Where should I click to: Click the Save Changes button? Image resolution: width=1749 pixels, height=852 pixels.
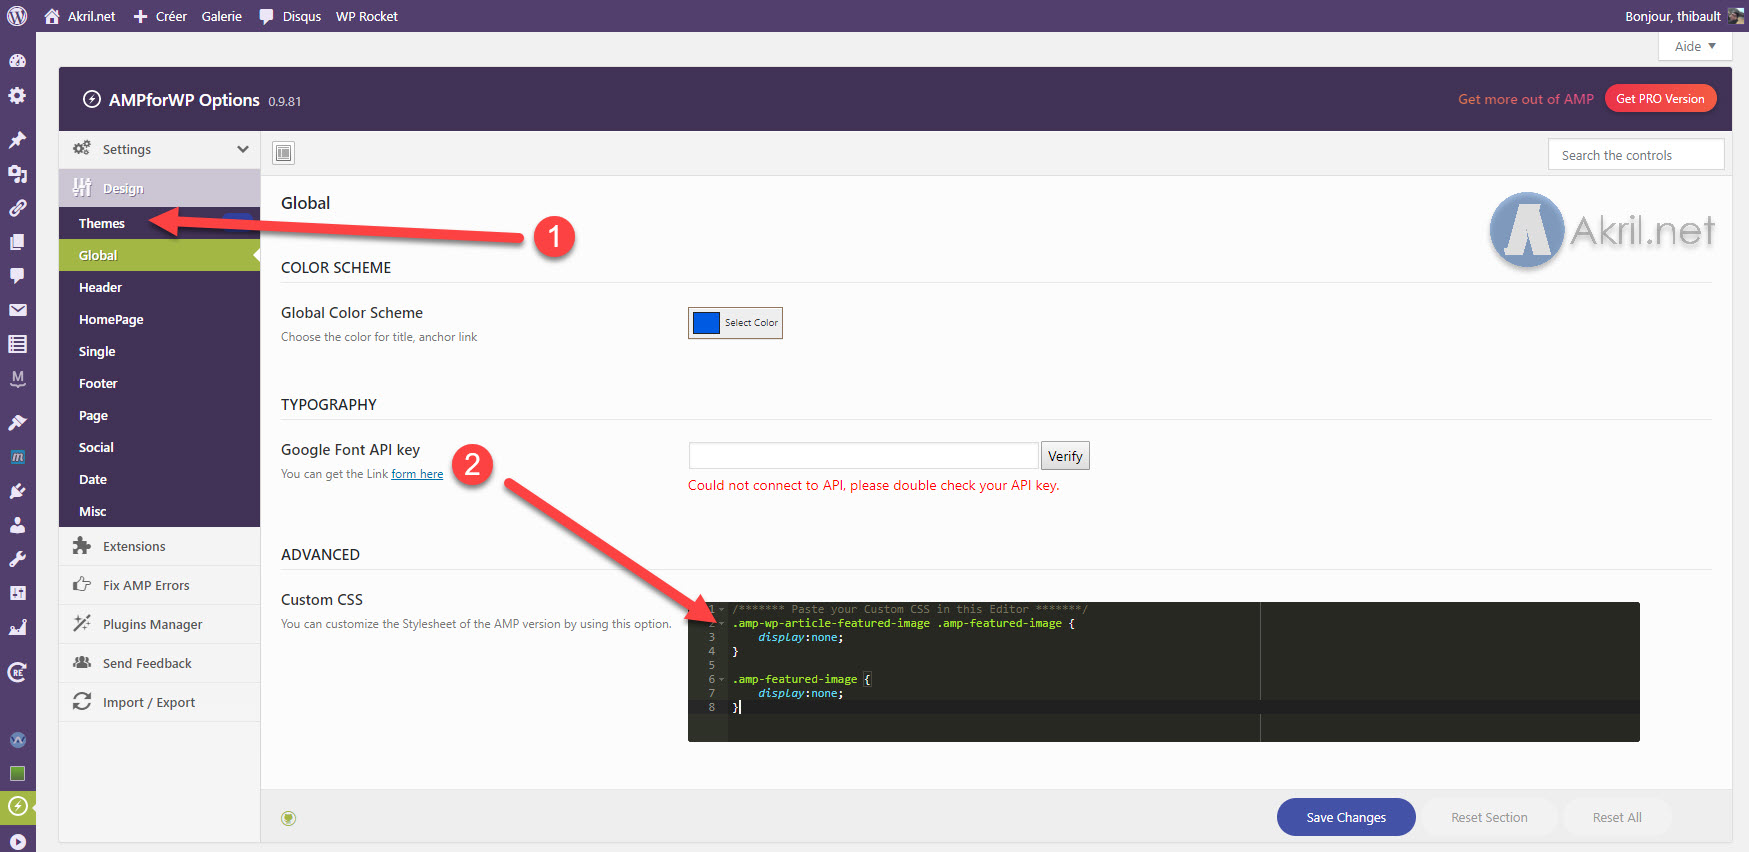(1346, 817)
